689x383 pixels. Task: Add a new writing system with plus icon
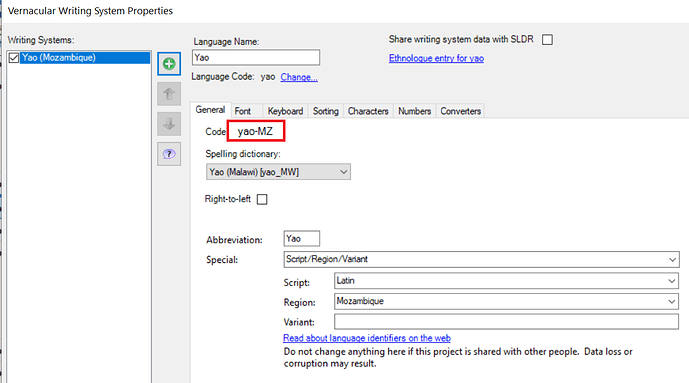coord(169,64)
